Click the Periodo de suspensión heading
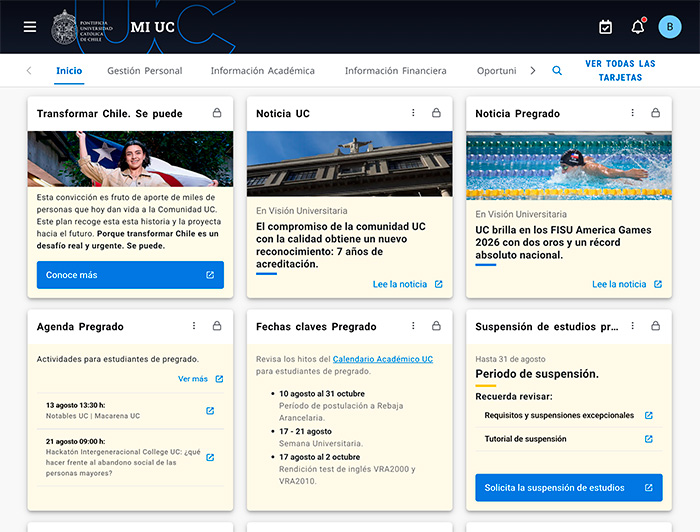700x532 pixels. (x=537, y=374)
